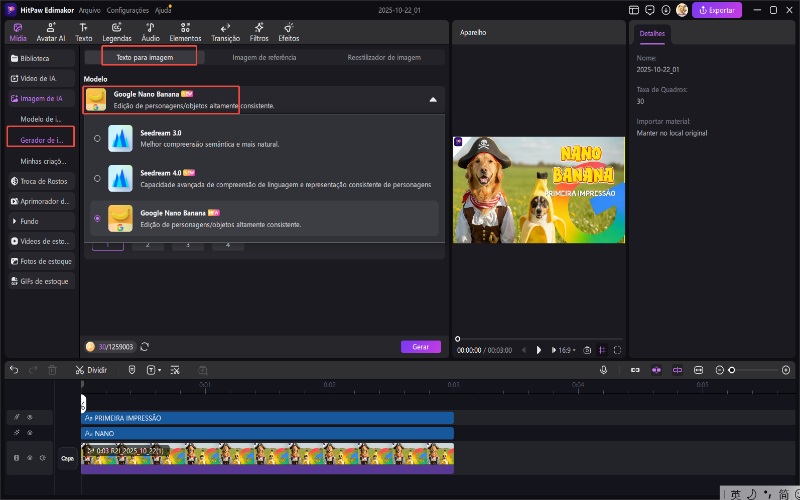This screenshot has width=800, height=500.
Task: Open the 16:9 aspect ratio dropdown
Action: tap(566, 350)
